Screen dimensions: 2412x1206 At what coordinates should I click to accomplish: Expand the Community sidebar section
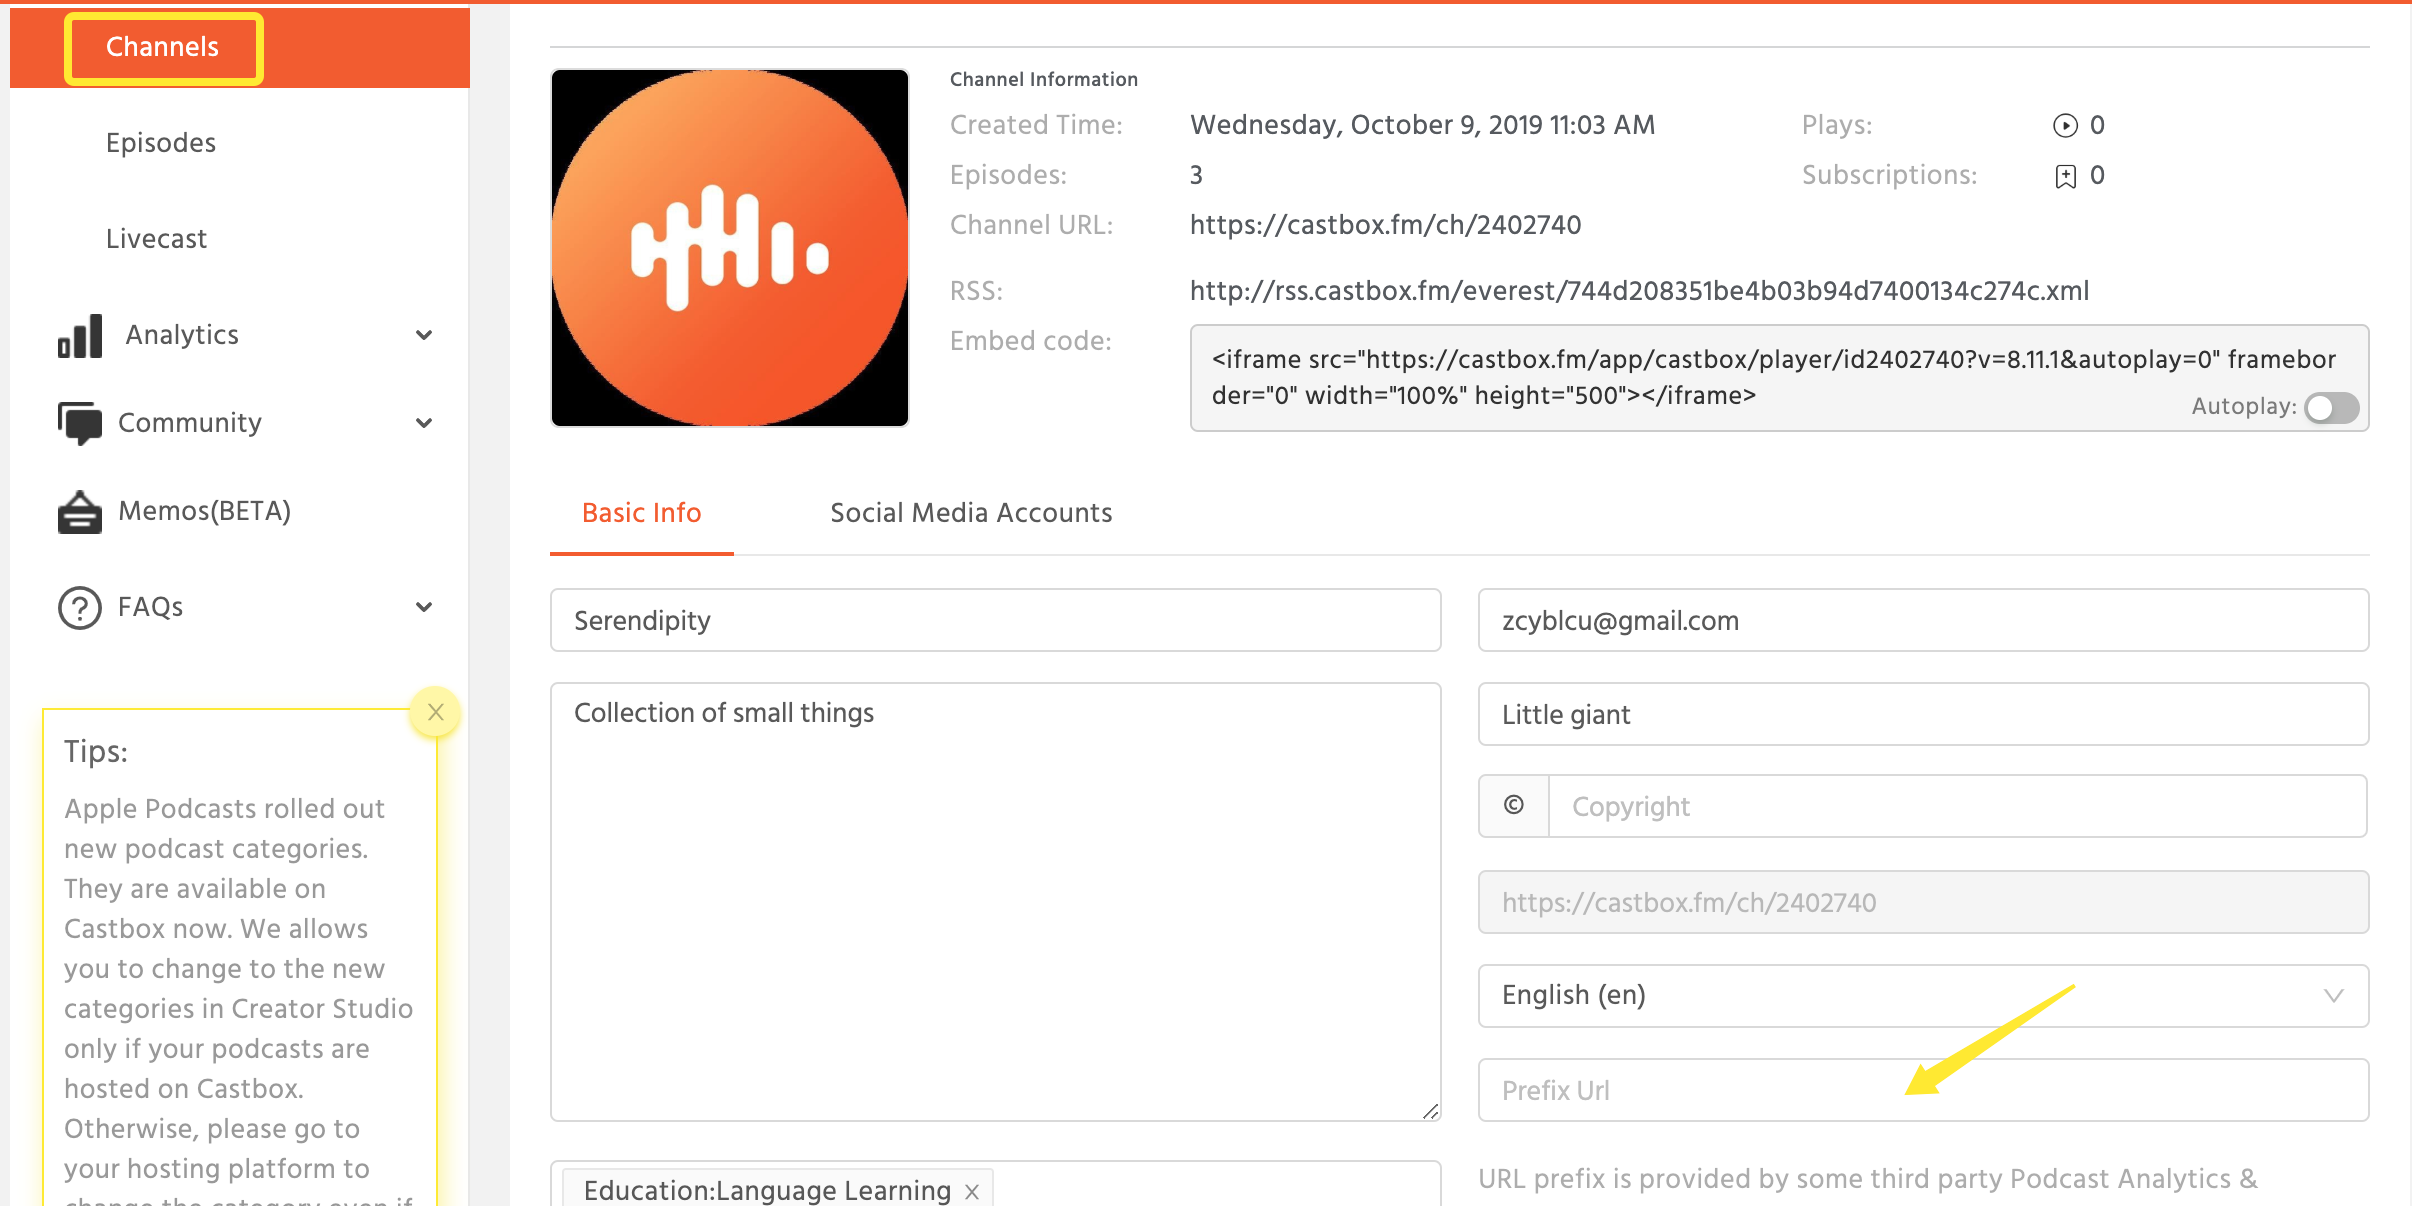424,423
